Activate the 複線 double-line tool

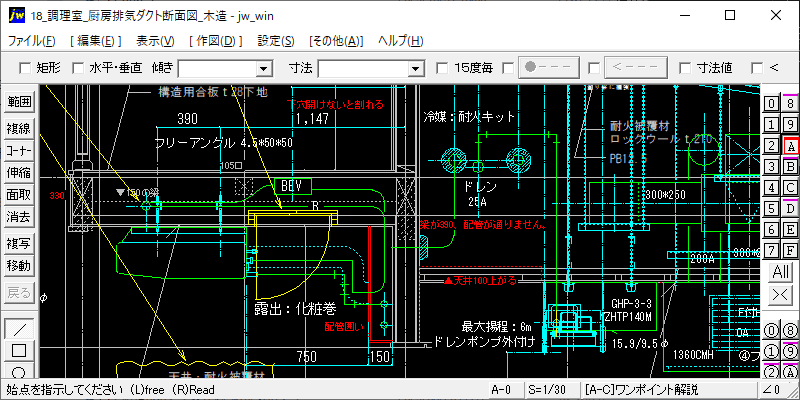[19, 128]
